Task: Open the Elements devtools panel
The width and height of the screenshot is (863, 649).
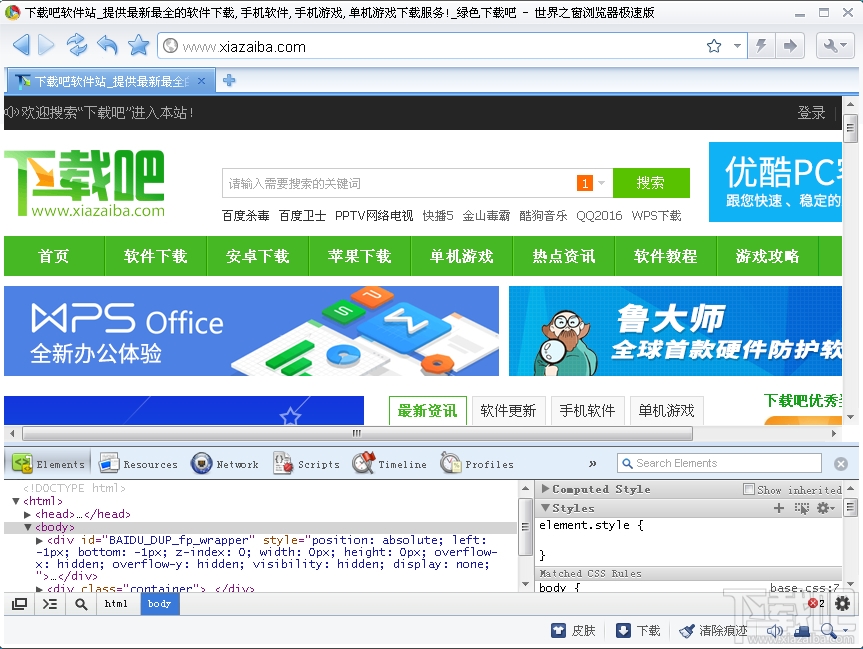Action: coord(49,464)
